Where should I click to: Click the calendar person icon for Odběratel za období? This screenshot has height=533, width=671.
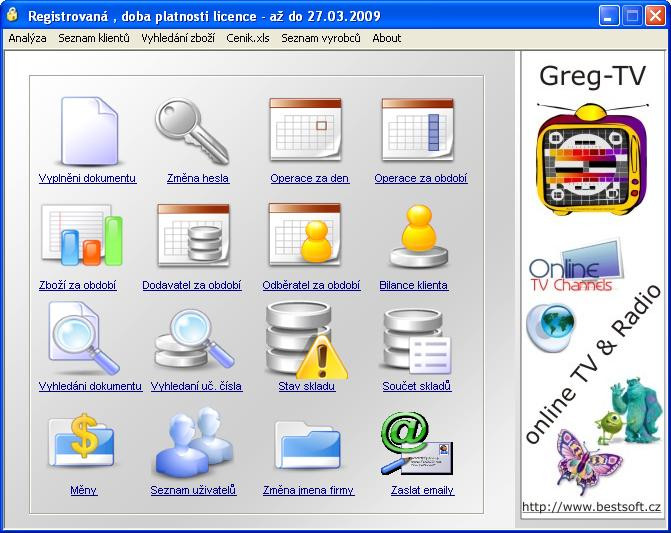pyautogui.click(x=305, y=234)
